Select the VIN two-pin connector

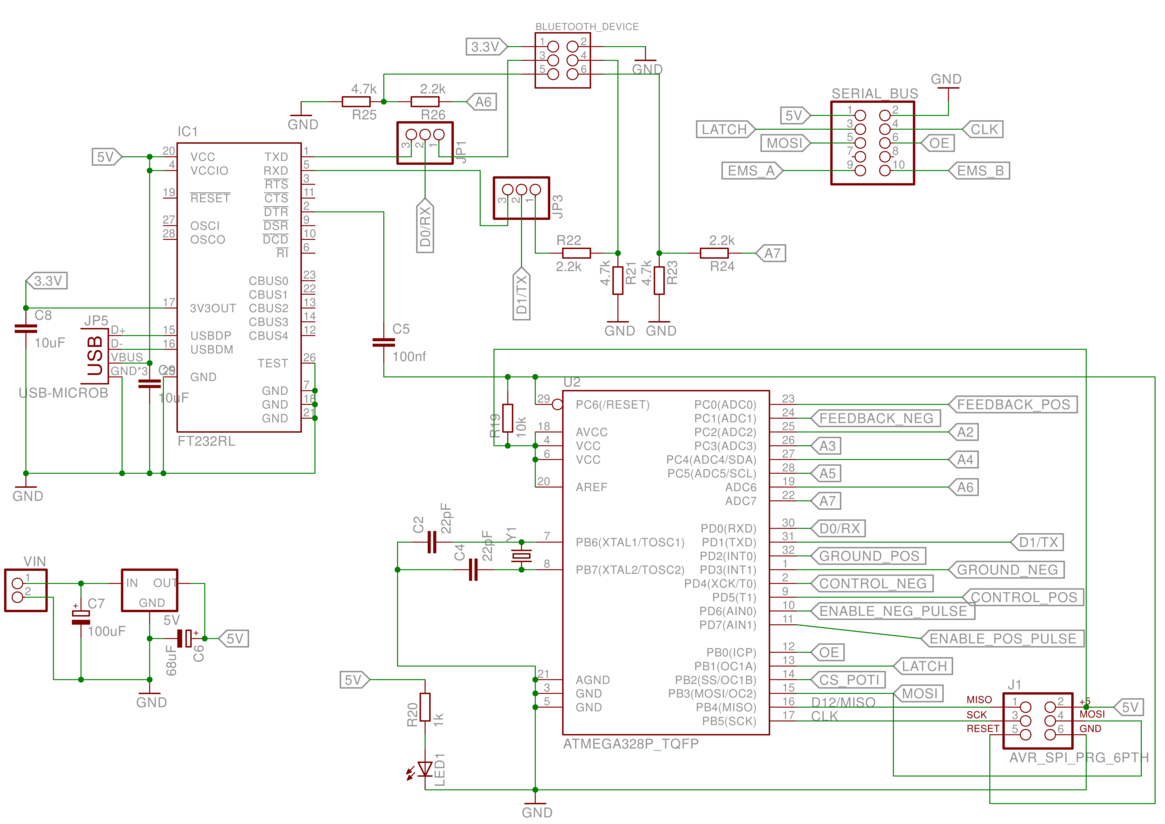tap(26, 590)
